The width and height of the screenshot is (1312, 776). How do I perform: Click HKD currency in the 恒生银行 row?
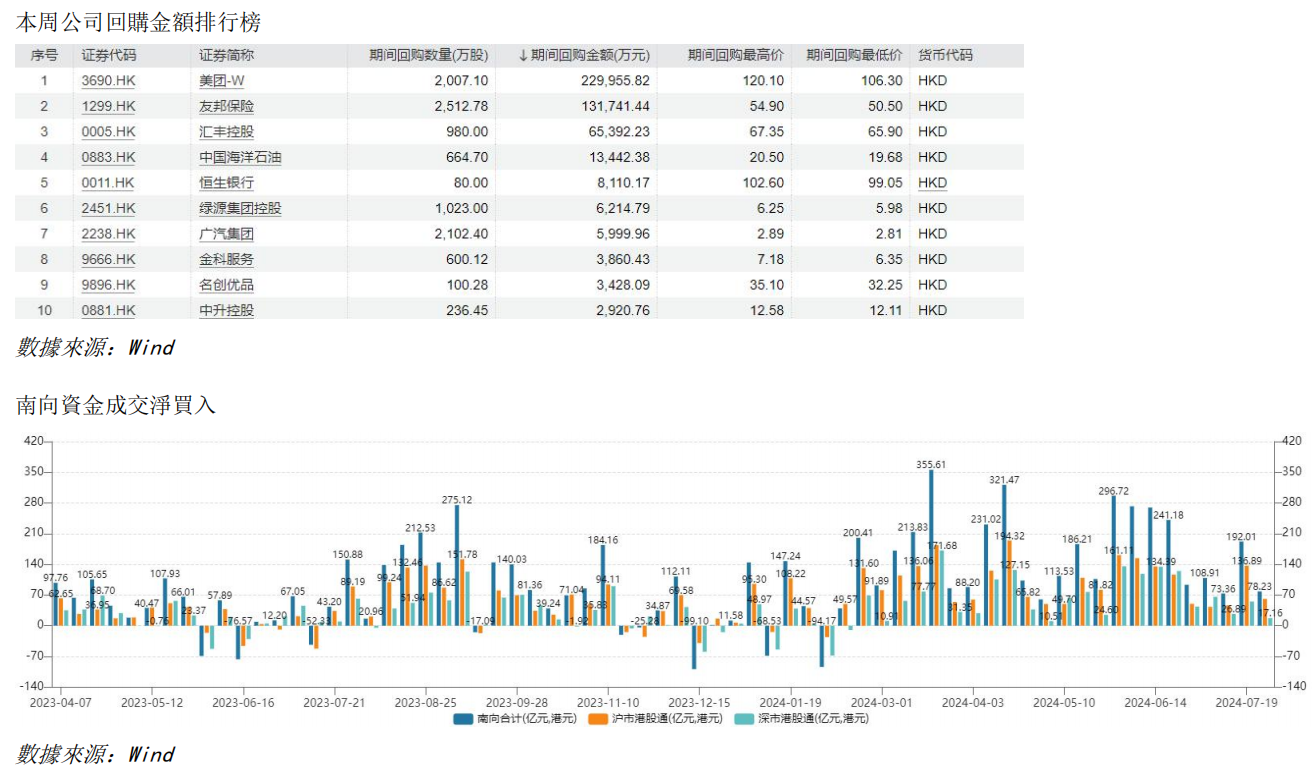932,183
